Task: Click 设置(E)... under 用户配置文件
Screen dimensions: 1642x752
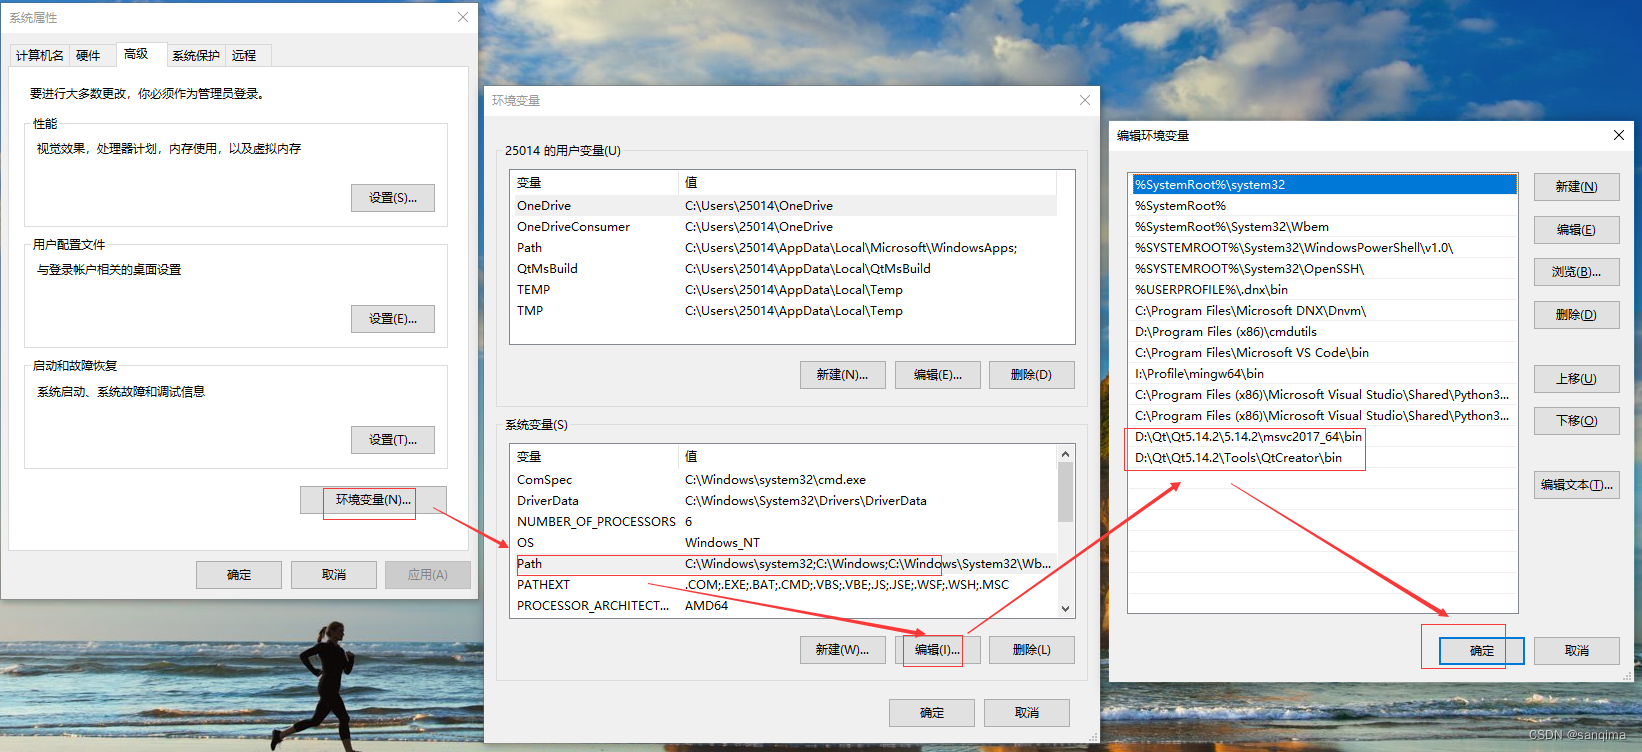Action: [x=393, y=319]
